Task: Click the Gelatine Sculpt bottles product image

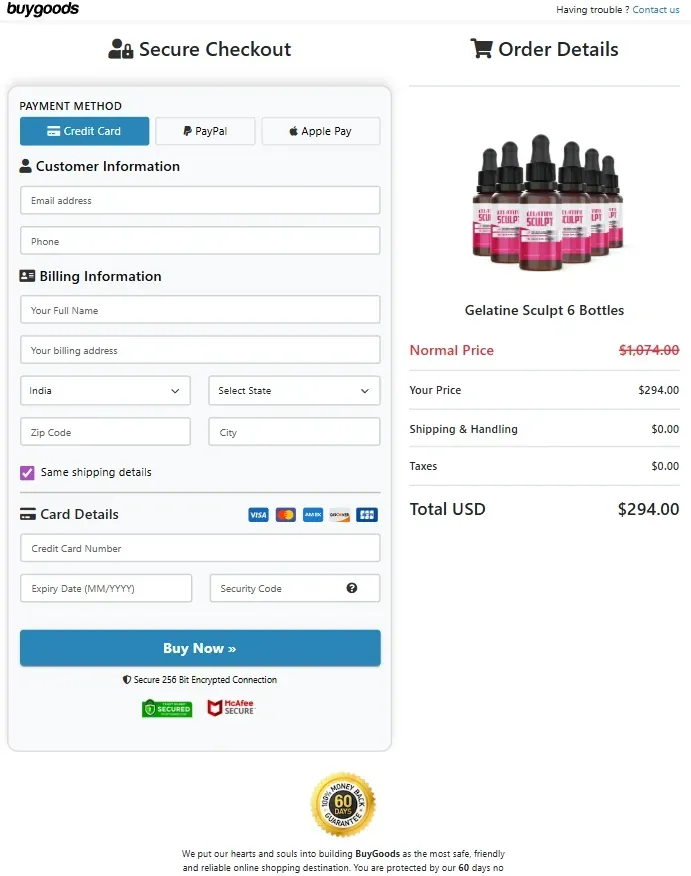Action: tap(547, 202)
